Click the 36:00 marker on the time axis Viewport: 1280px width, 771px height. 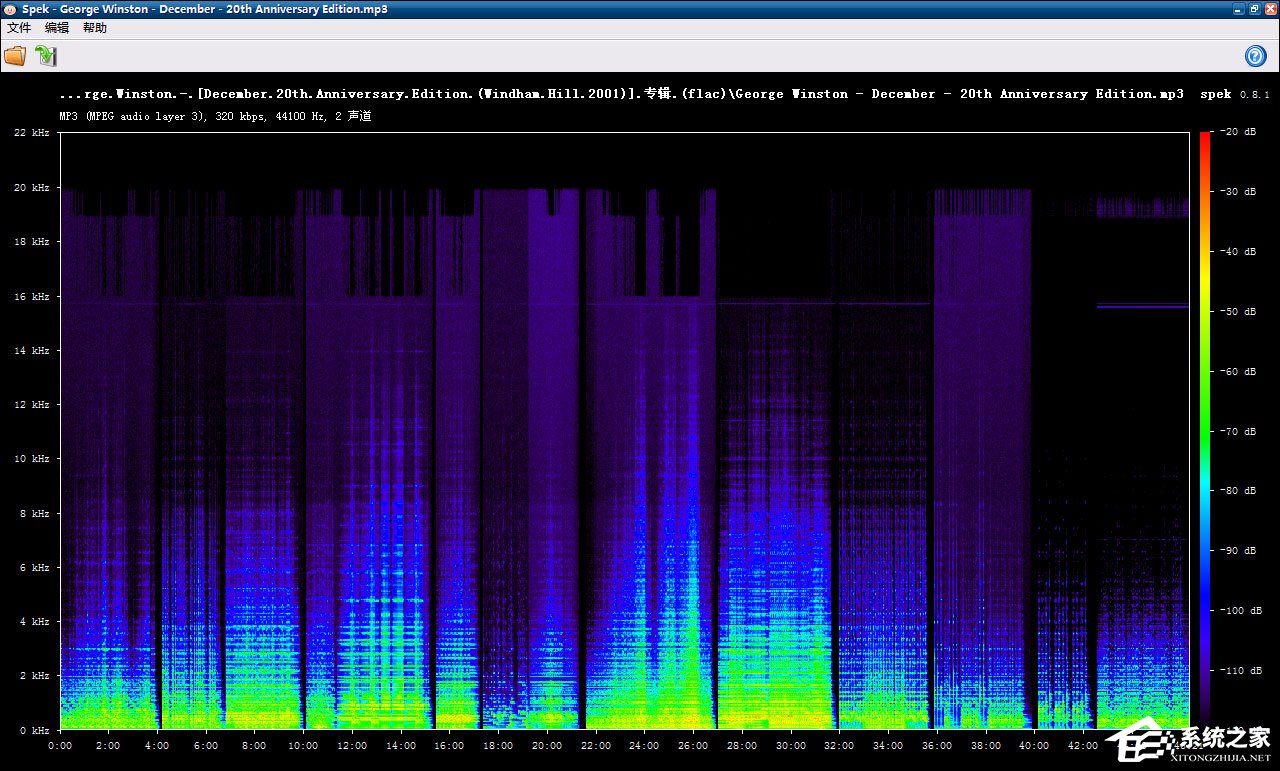pyautogui.click(x=937, y=746)
